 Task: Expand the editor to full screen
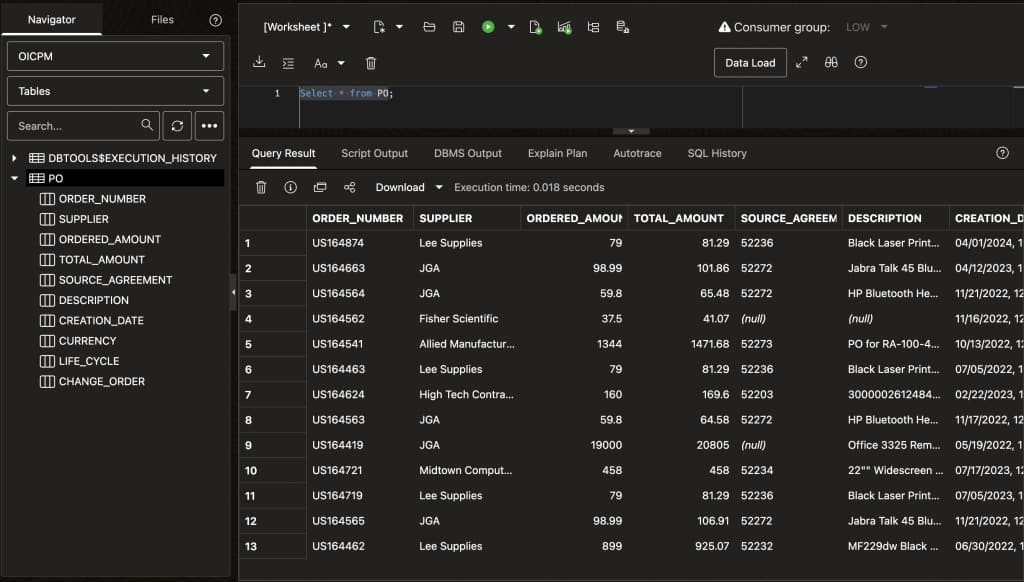point(801,63)
